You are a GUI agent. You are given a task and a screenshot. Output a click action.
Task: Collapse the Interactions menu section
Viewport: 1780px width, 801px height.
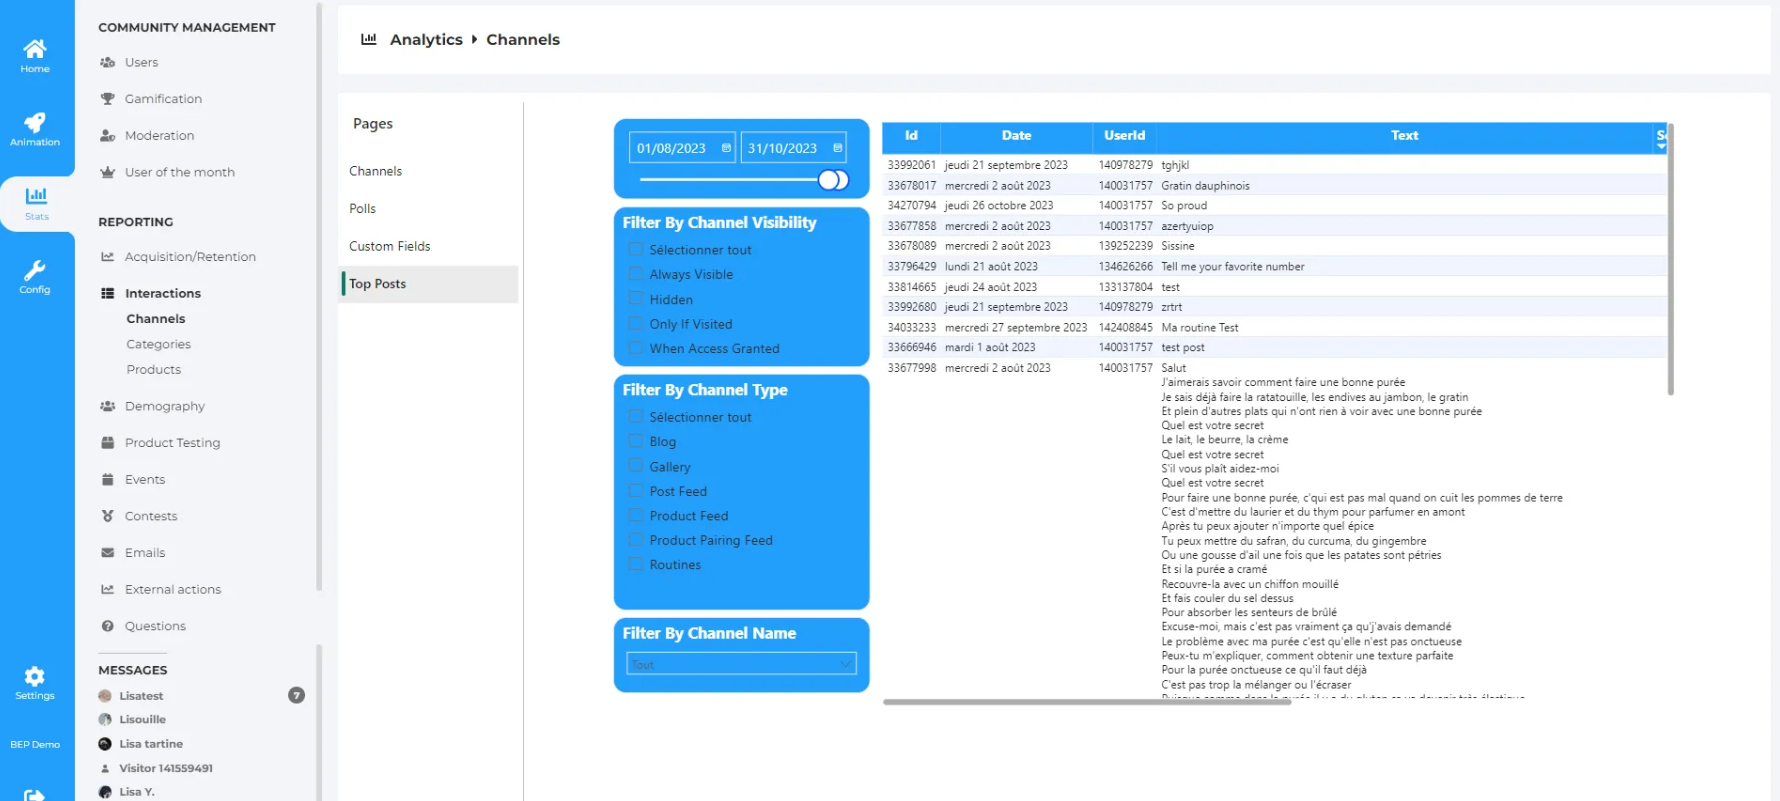pos(163,293)
